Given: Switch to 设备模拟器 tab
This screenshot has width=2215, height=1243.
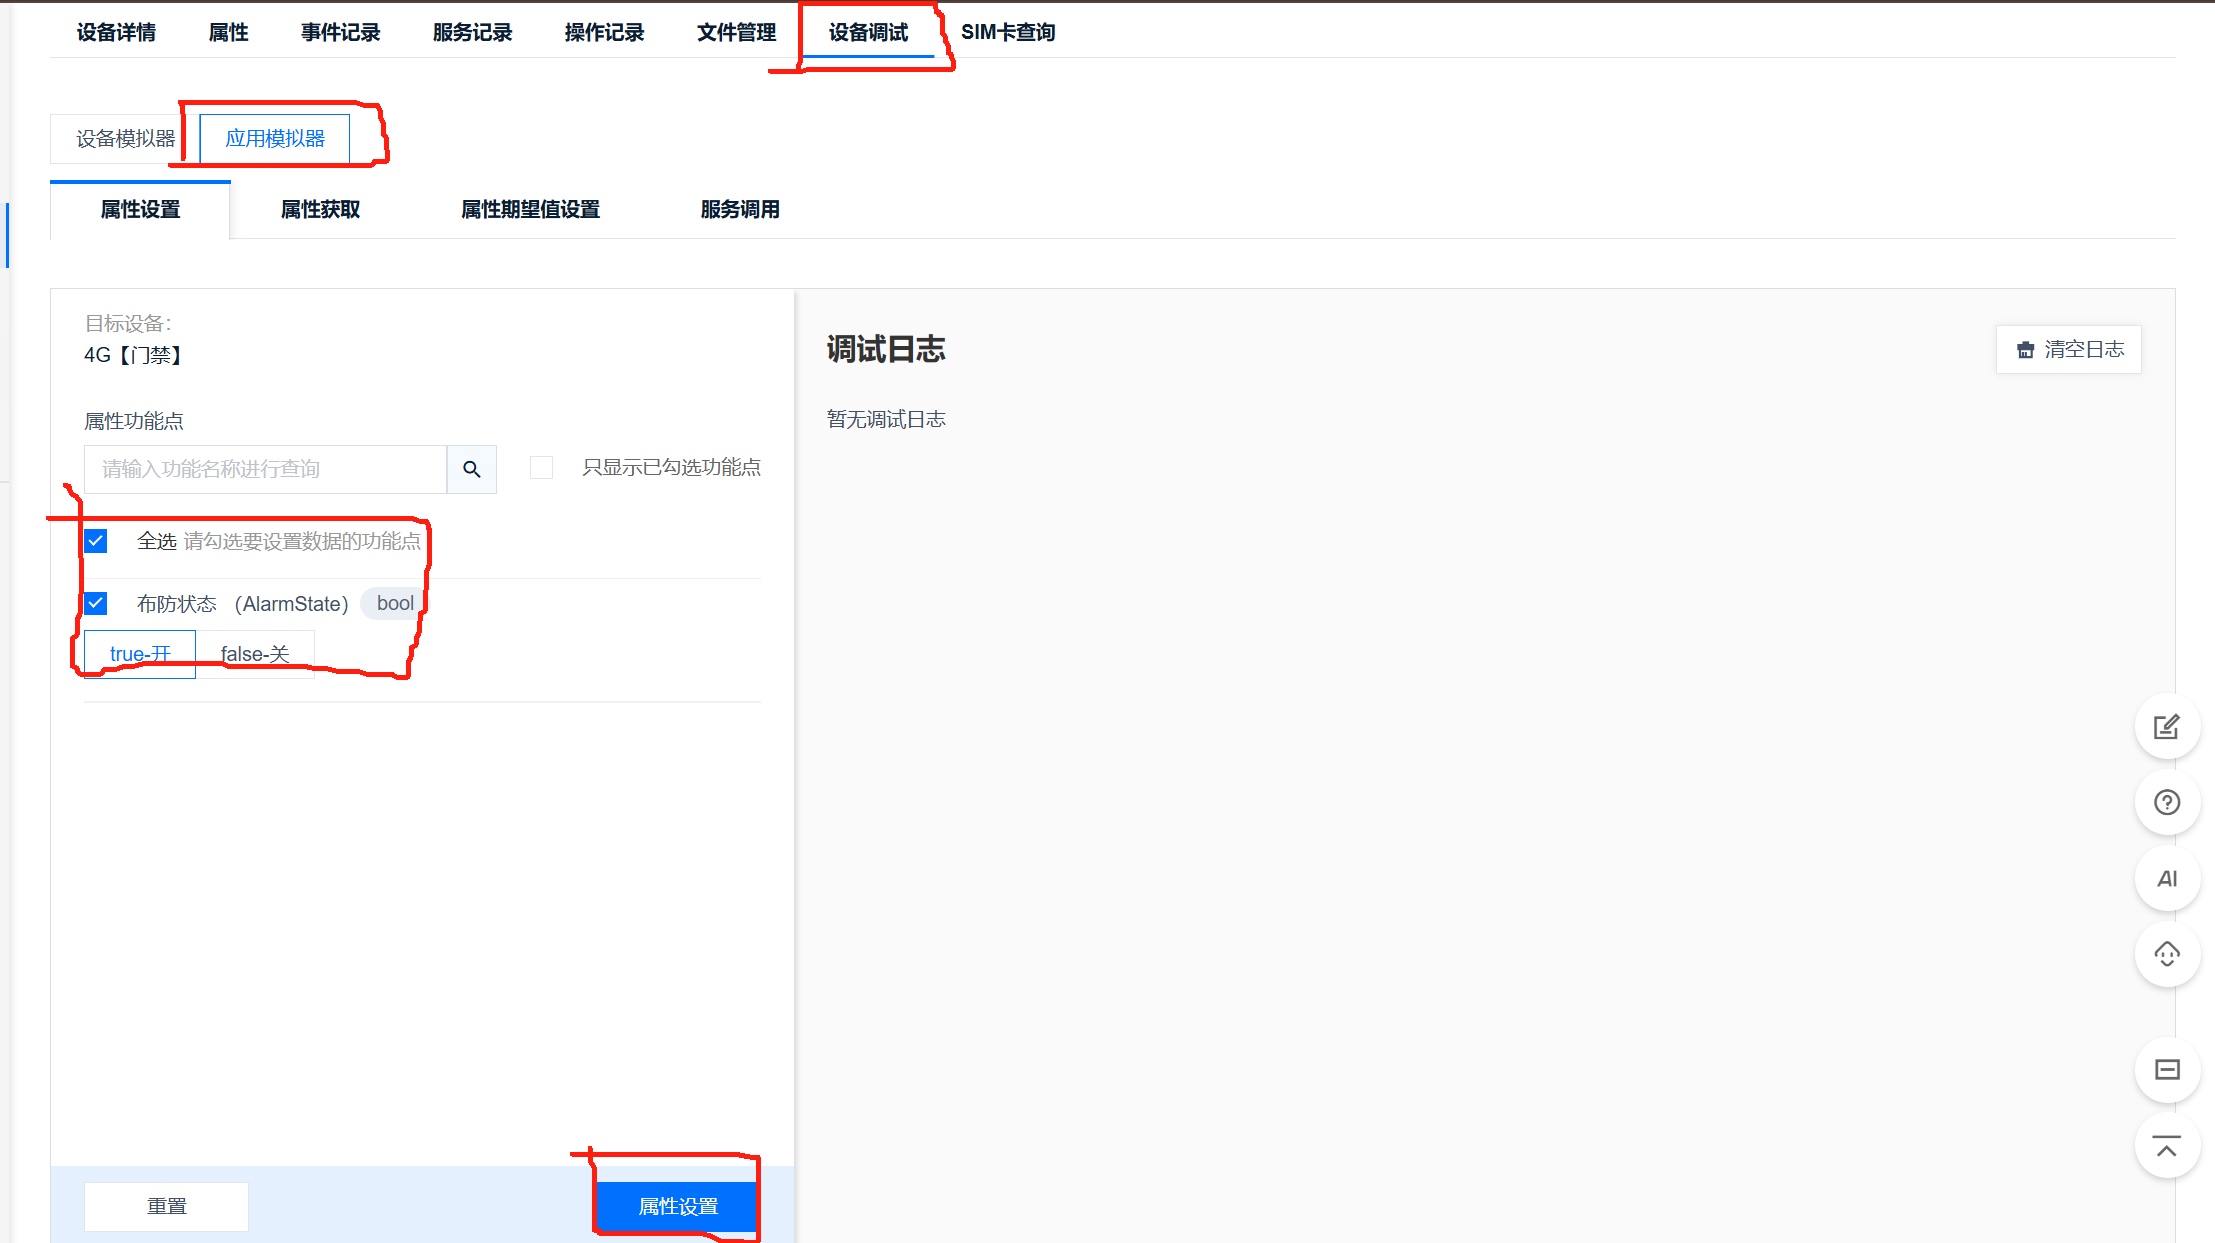Looking at the screenshot, I should 125,139.
